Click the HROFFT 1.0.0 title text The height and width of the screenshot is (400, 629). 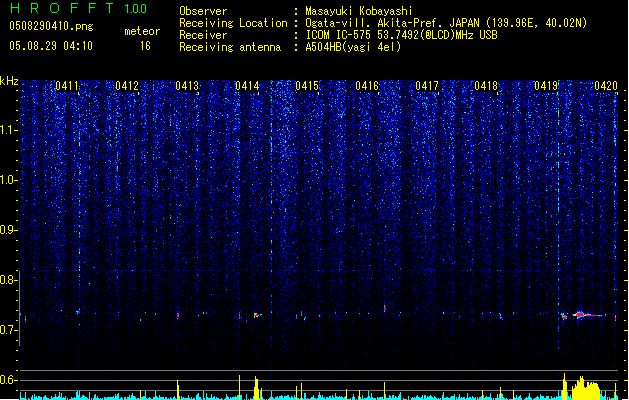pos(79,8)
